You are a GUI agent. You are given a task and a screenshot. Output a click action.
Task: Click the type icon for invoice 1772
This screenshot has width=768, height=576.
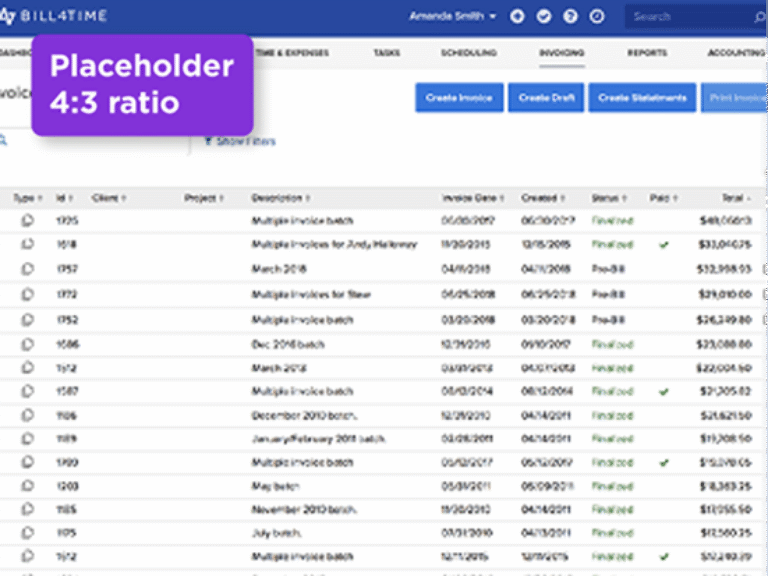pos(27,294)
